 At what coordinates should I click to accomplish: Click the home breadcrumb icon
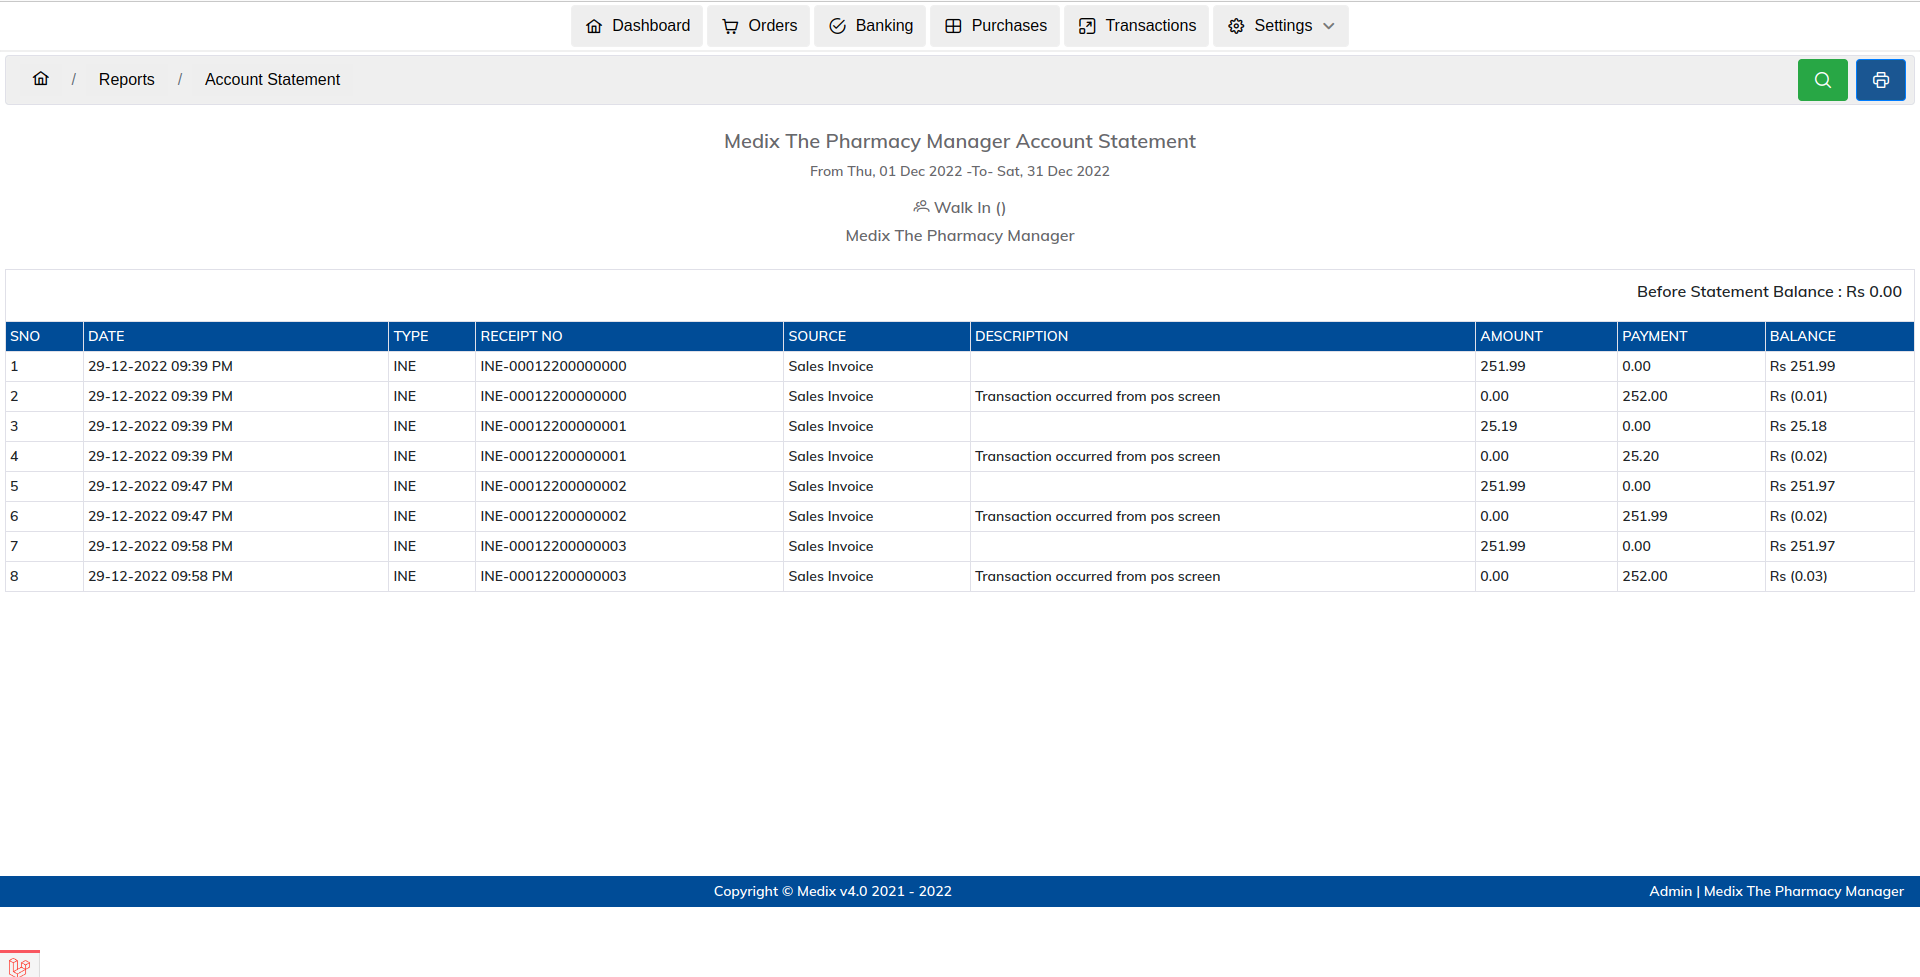(x=41, y=78)
